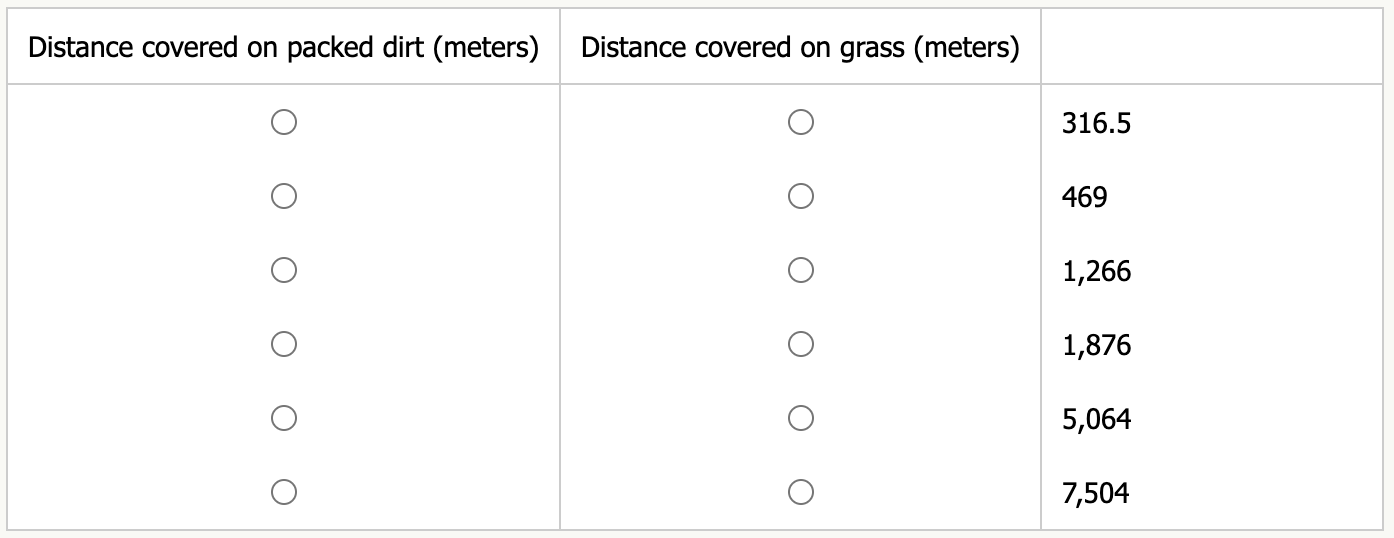Click the 316.5 value label
Screen dimensions: 1394x538
[1096, 124]
